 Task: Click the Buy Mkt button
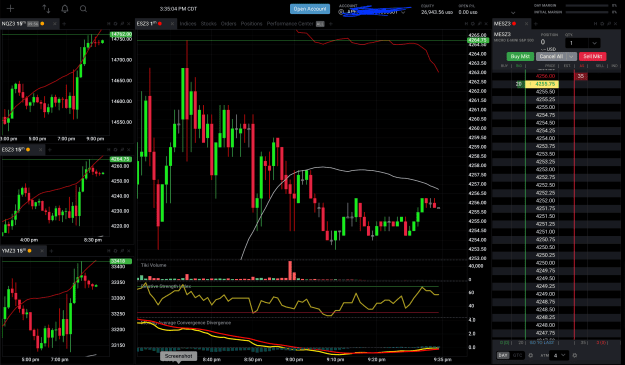[x=520, y=57]
